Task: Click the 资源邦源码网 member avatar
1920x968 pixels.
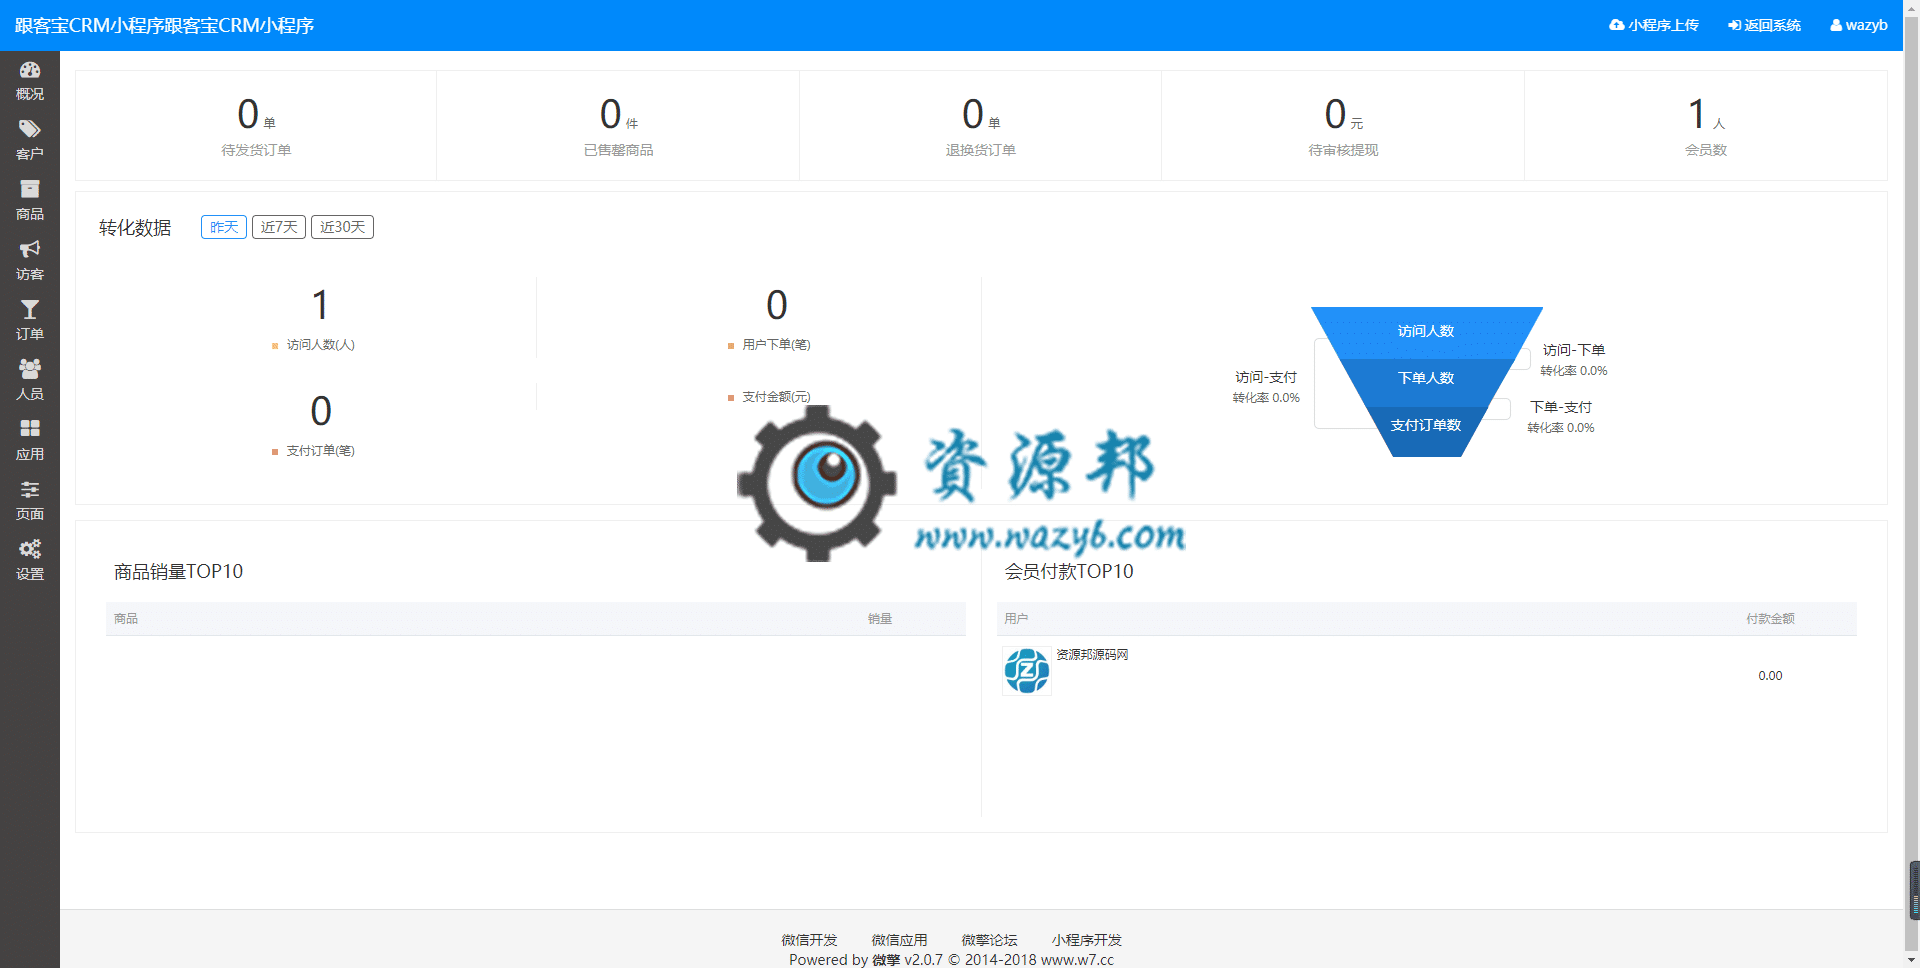Action: (x=1027, y=671)
